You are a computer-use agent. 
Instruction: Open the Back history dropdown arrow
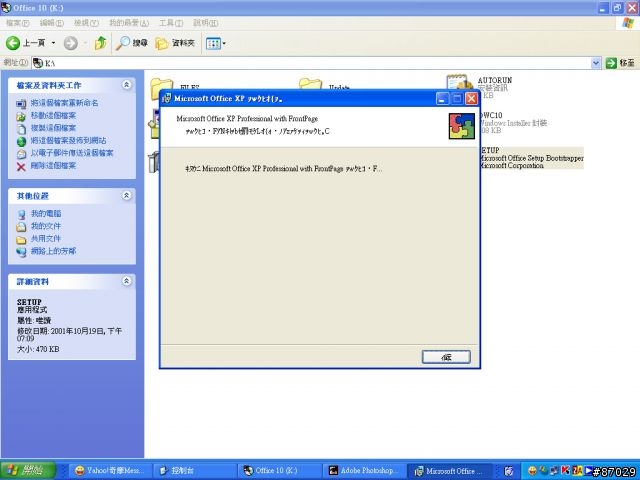(53, 43)
